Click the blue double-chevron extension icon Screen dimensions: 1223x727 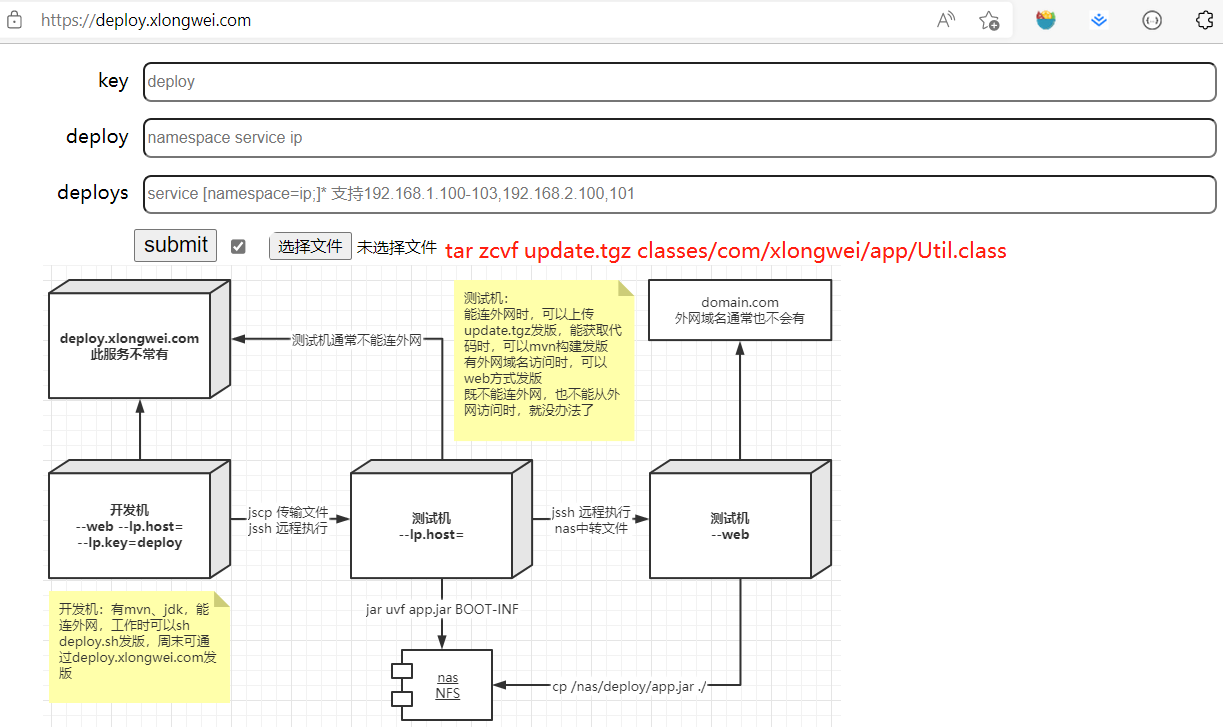(1099, 20)
